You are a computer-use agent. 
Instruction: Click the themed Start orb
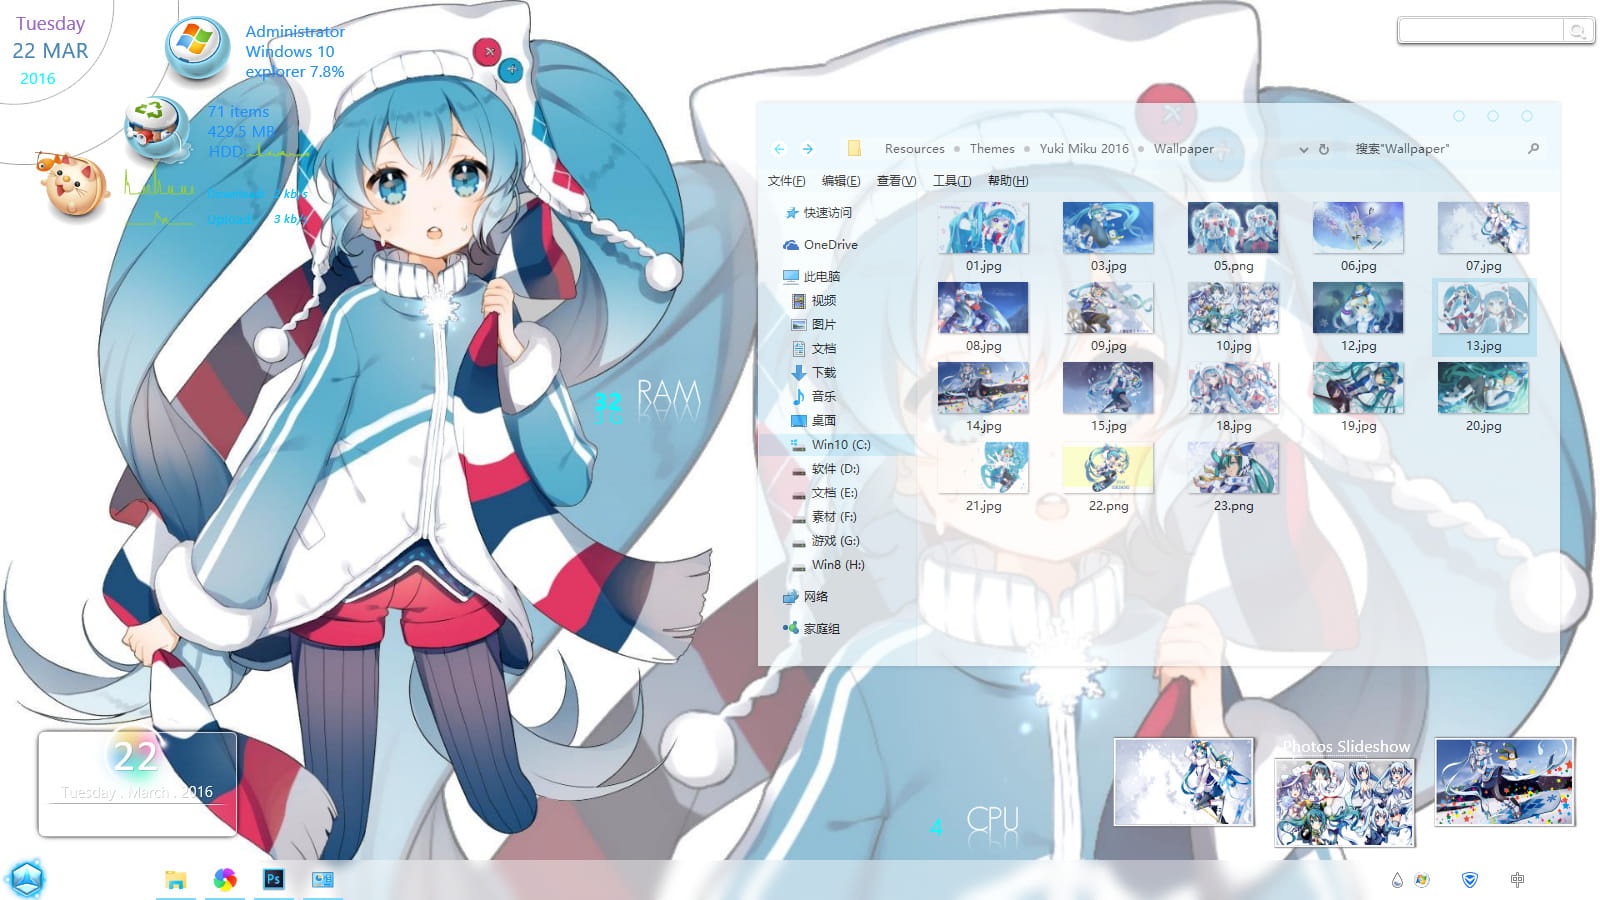(25, 877)
